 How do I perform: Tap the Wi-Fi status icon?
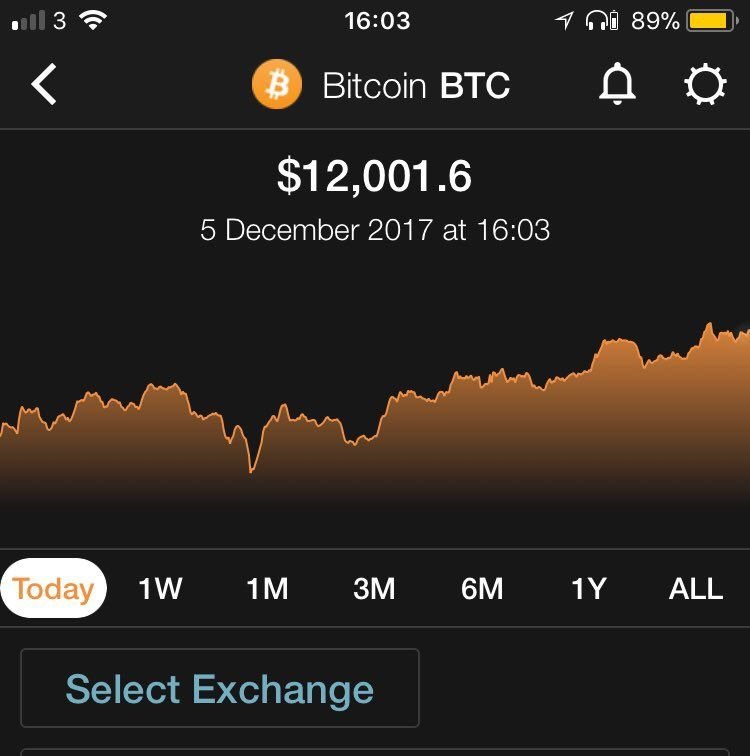(93, 20)
